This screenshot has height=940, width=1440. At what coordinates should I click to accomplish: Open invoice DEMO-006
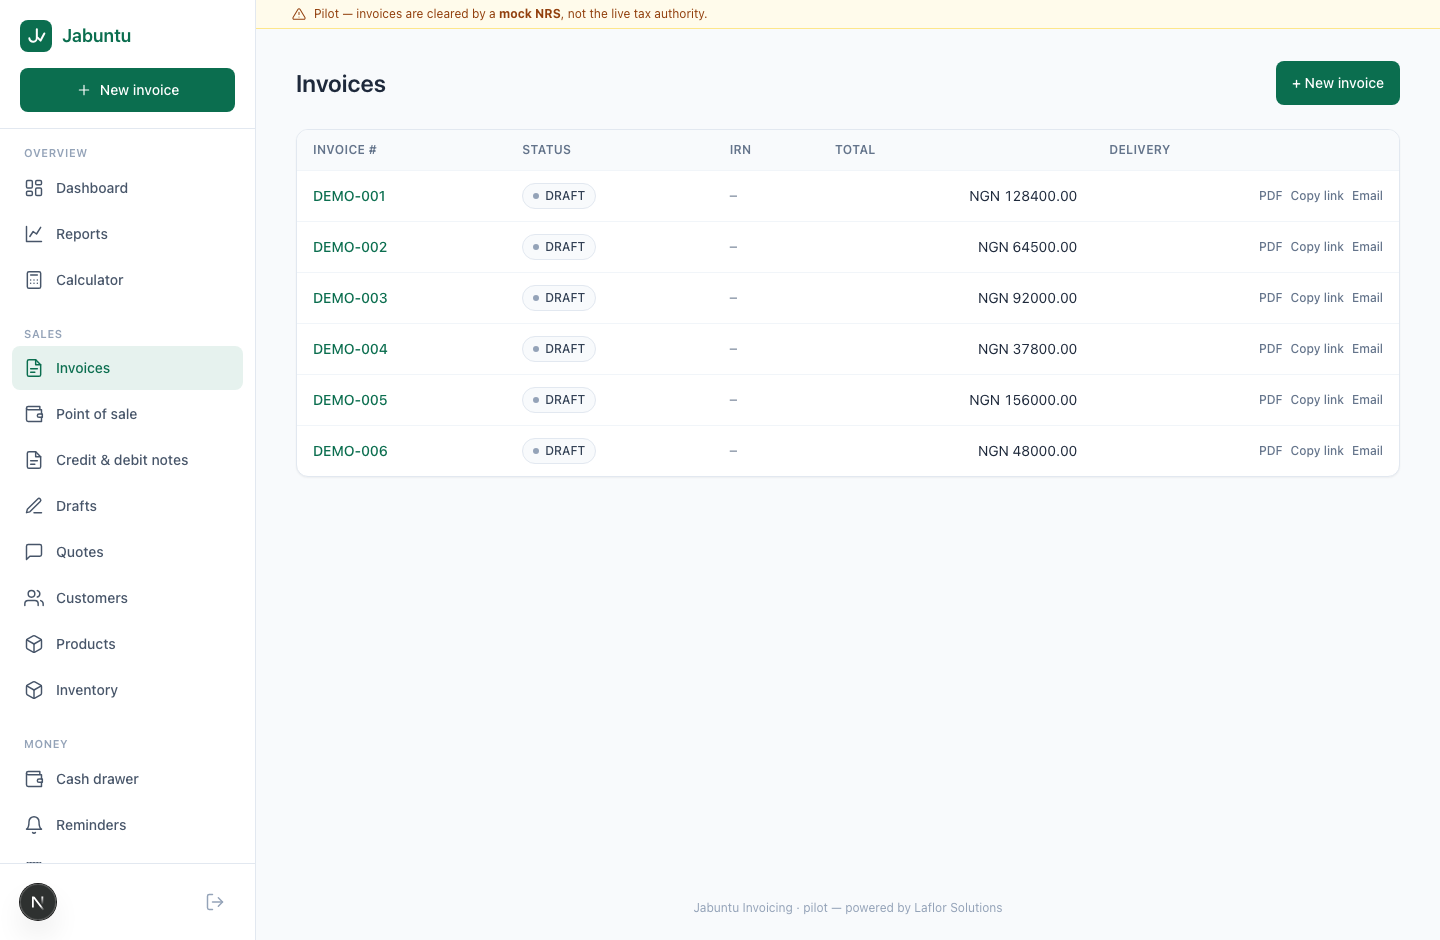(350, 451)
